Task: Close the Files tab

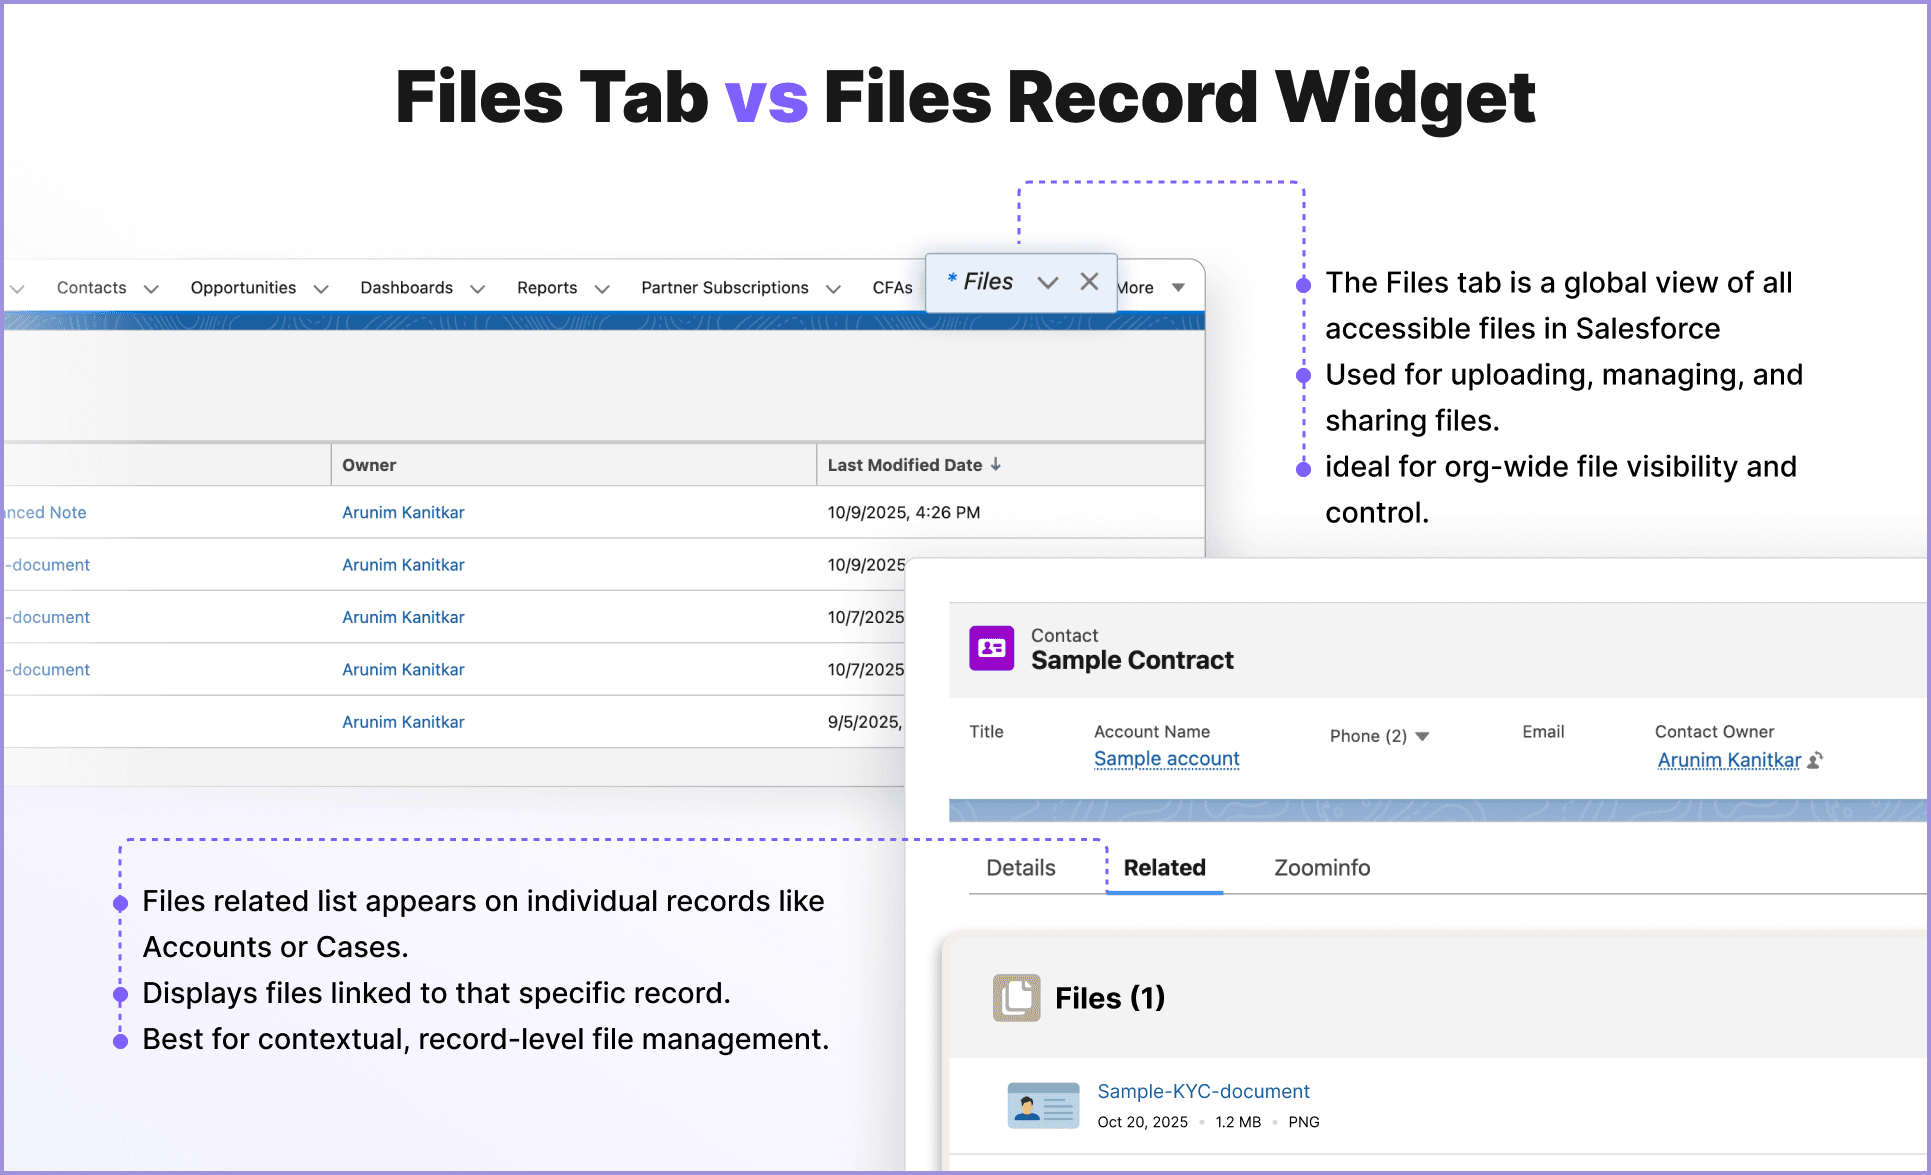Action: tap(1089, 281)
